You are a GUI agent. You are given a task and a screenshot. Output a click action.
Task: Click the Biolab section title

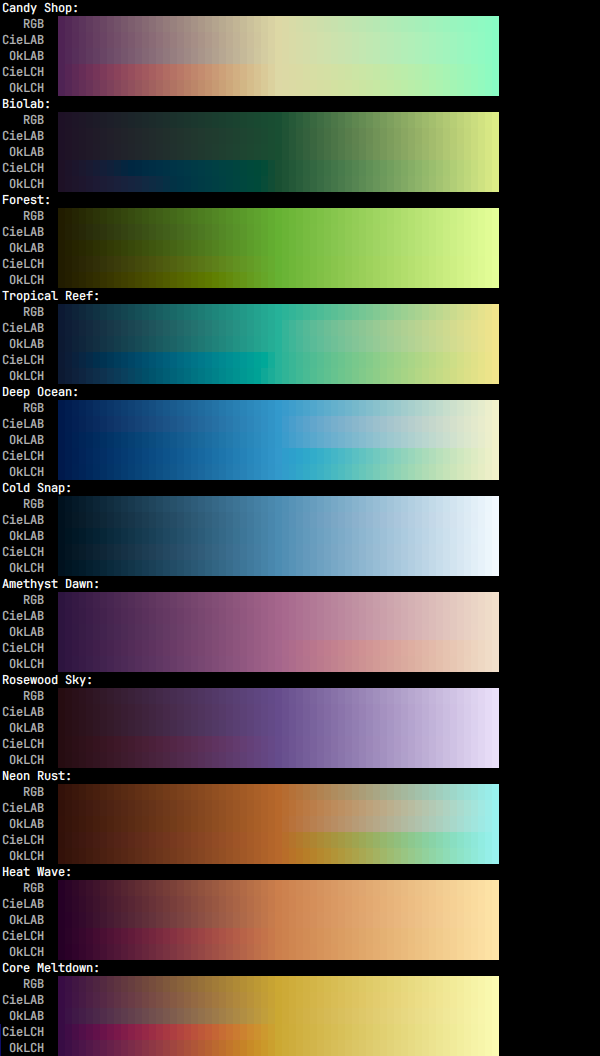[x=26, y=104]
